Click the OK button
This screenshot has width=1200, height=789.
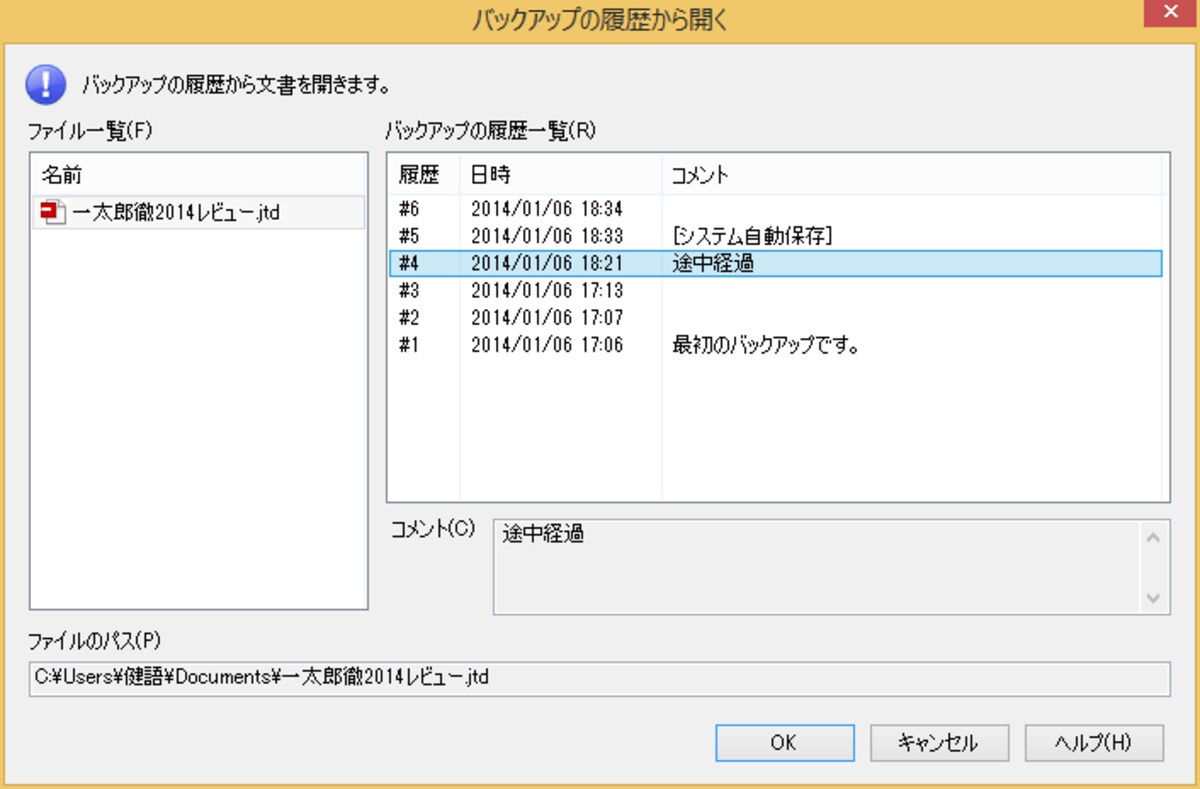click(784, 743)
